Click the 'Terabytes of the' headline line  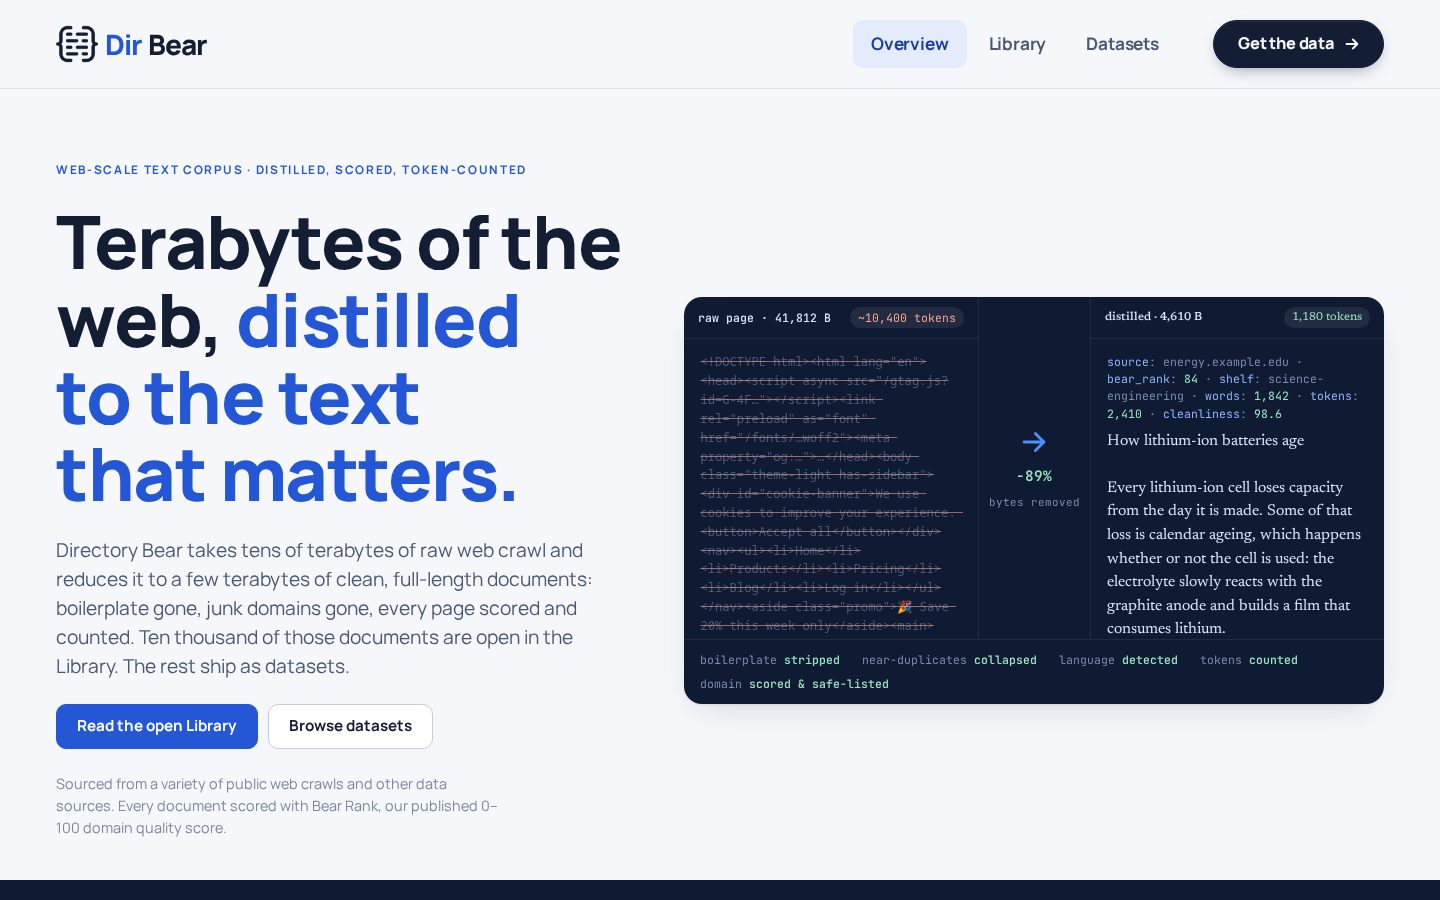pos(339,243)
